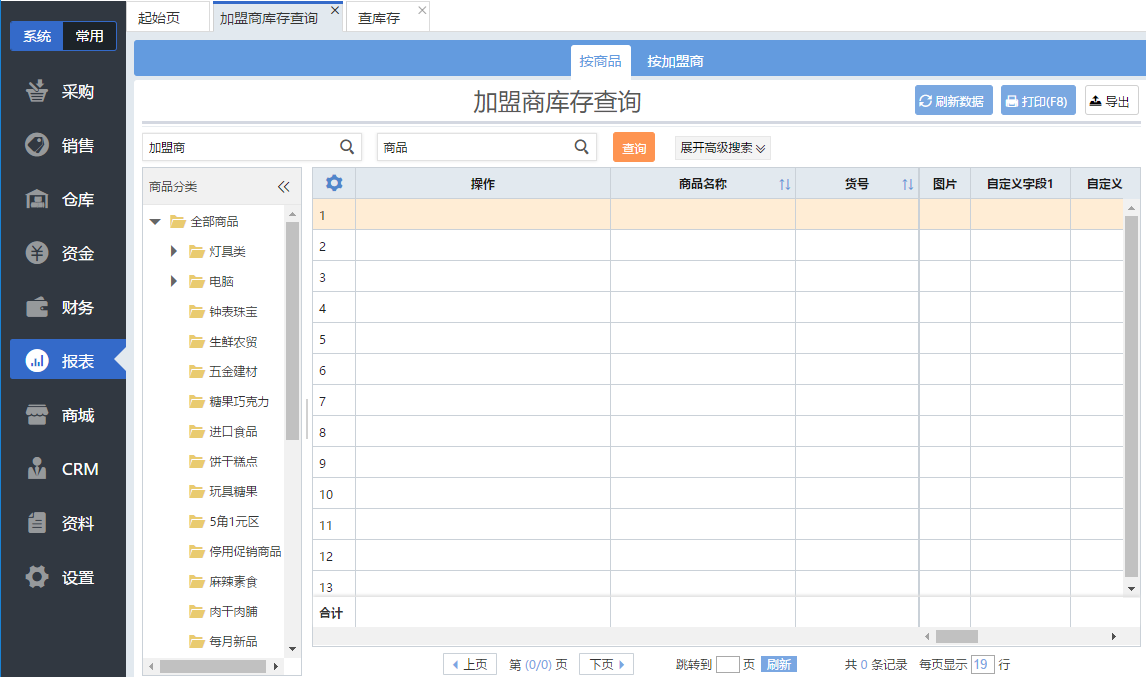This screenshot has height=677, width=1146.
Task: Open the 财务 finance wallet icon
Action: coord(37,308)
